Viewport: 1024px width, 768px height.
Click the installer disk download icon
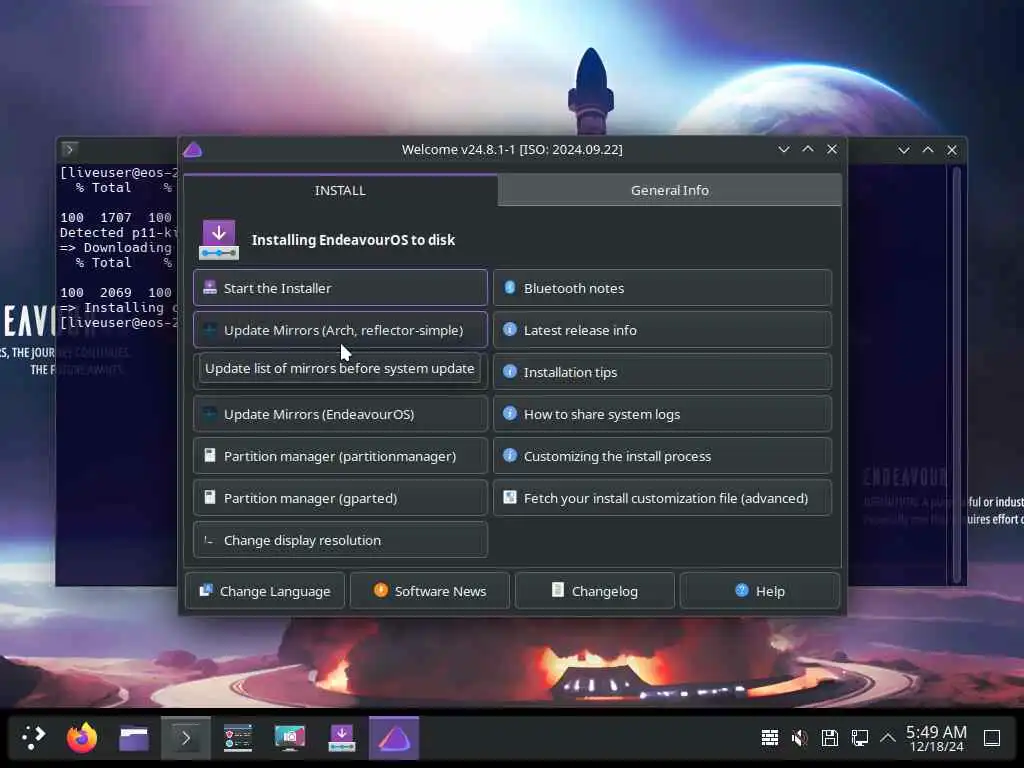[219, 240]
